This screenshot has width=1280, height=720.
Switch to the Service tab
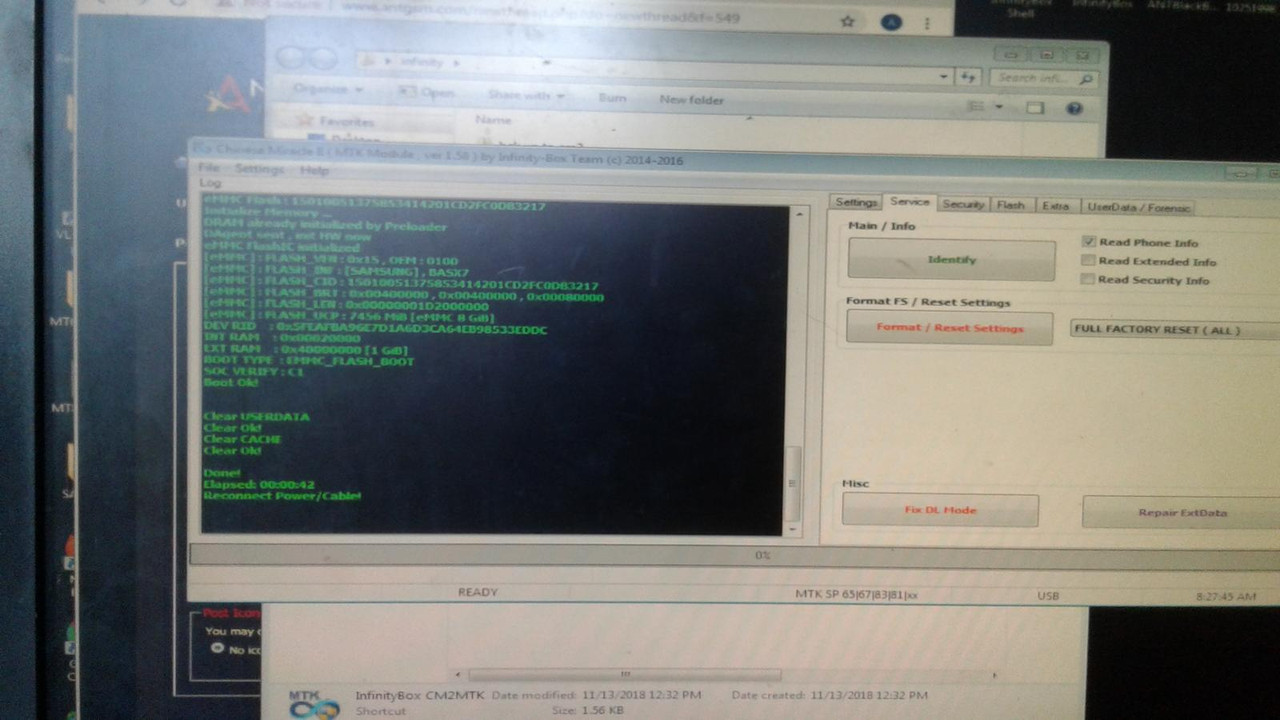[909, 202]
